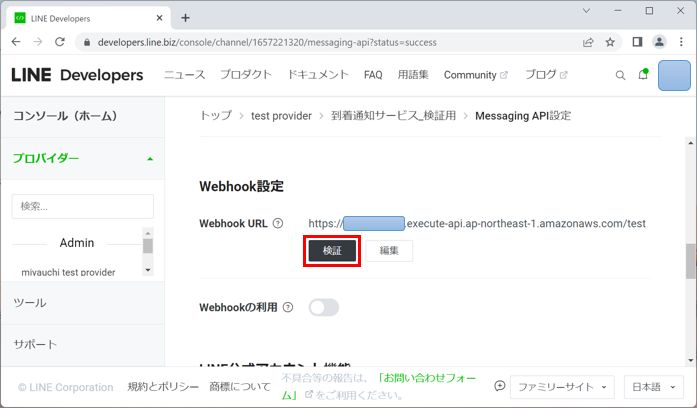Screen dimensions: 697x408
Task: Click the Messaging API設定 breadcrumb text
Action: (523, 116)
